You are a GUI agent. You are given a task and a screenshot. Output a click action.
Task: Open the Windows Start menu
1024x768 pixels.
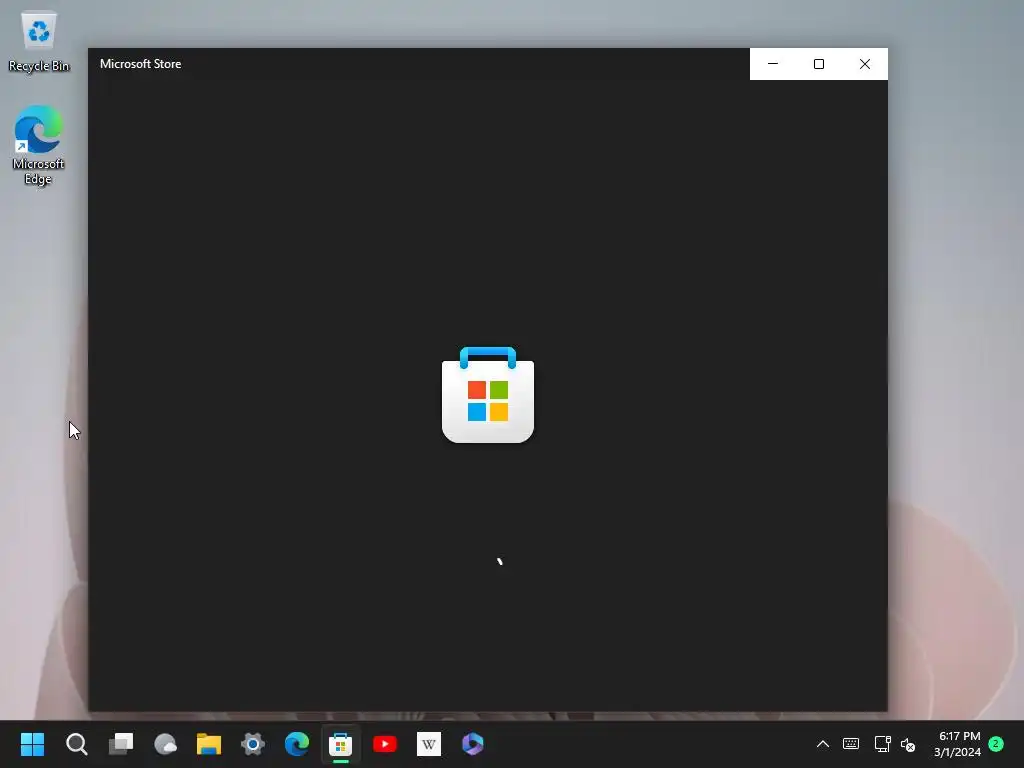click(x=32, y=744)
